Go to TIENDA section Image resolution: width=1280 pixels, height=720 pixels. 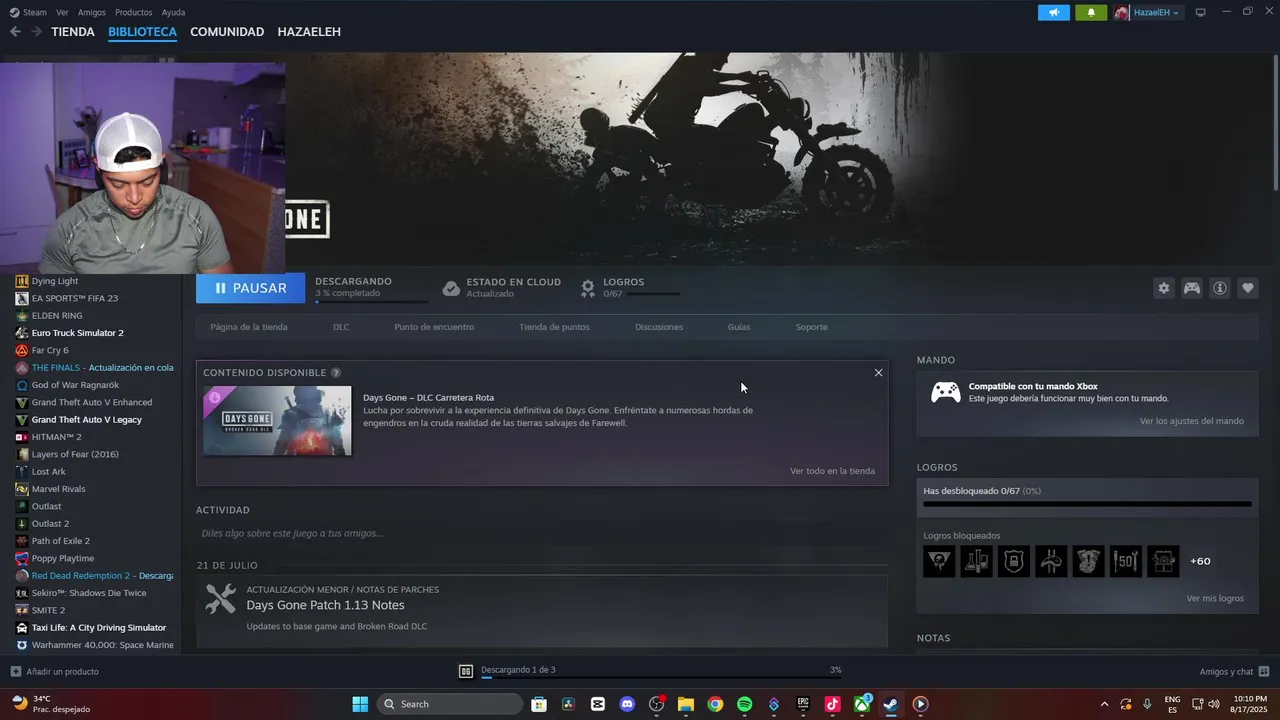coord(73,32)
